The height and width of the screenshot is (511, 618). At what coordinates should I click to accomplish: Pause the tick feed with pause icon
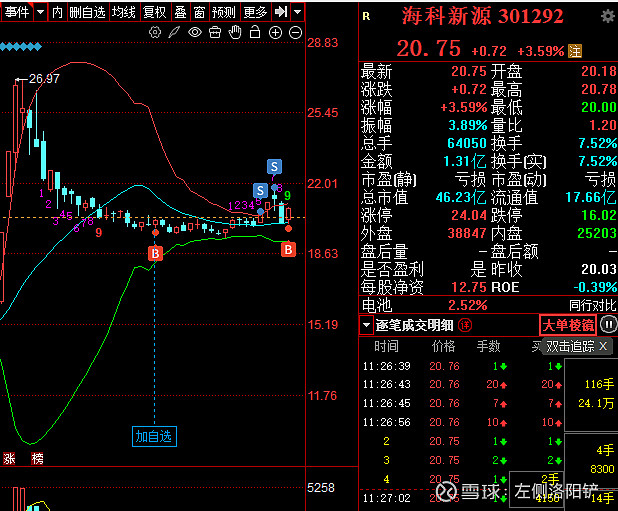[609, 325]
